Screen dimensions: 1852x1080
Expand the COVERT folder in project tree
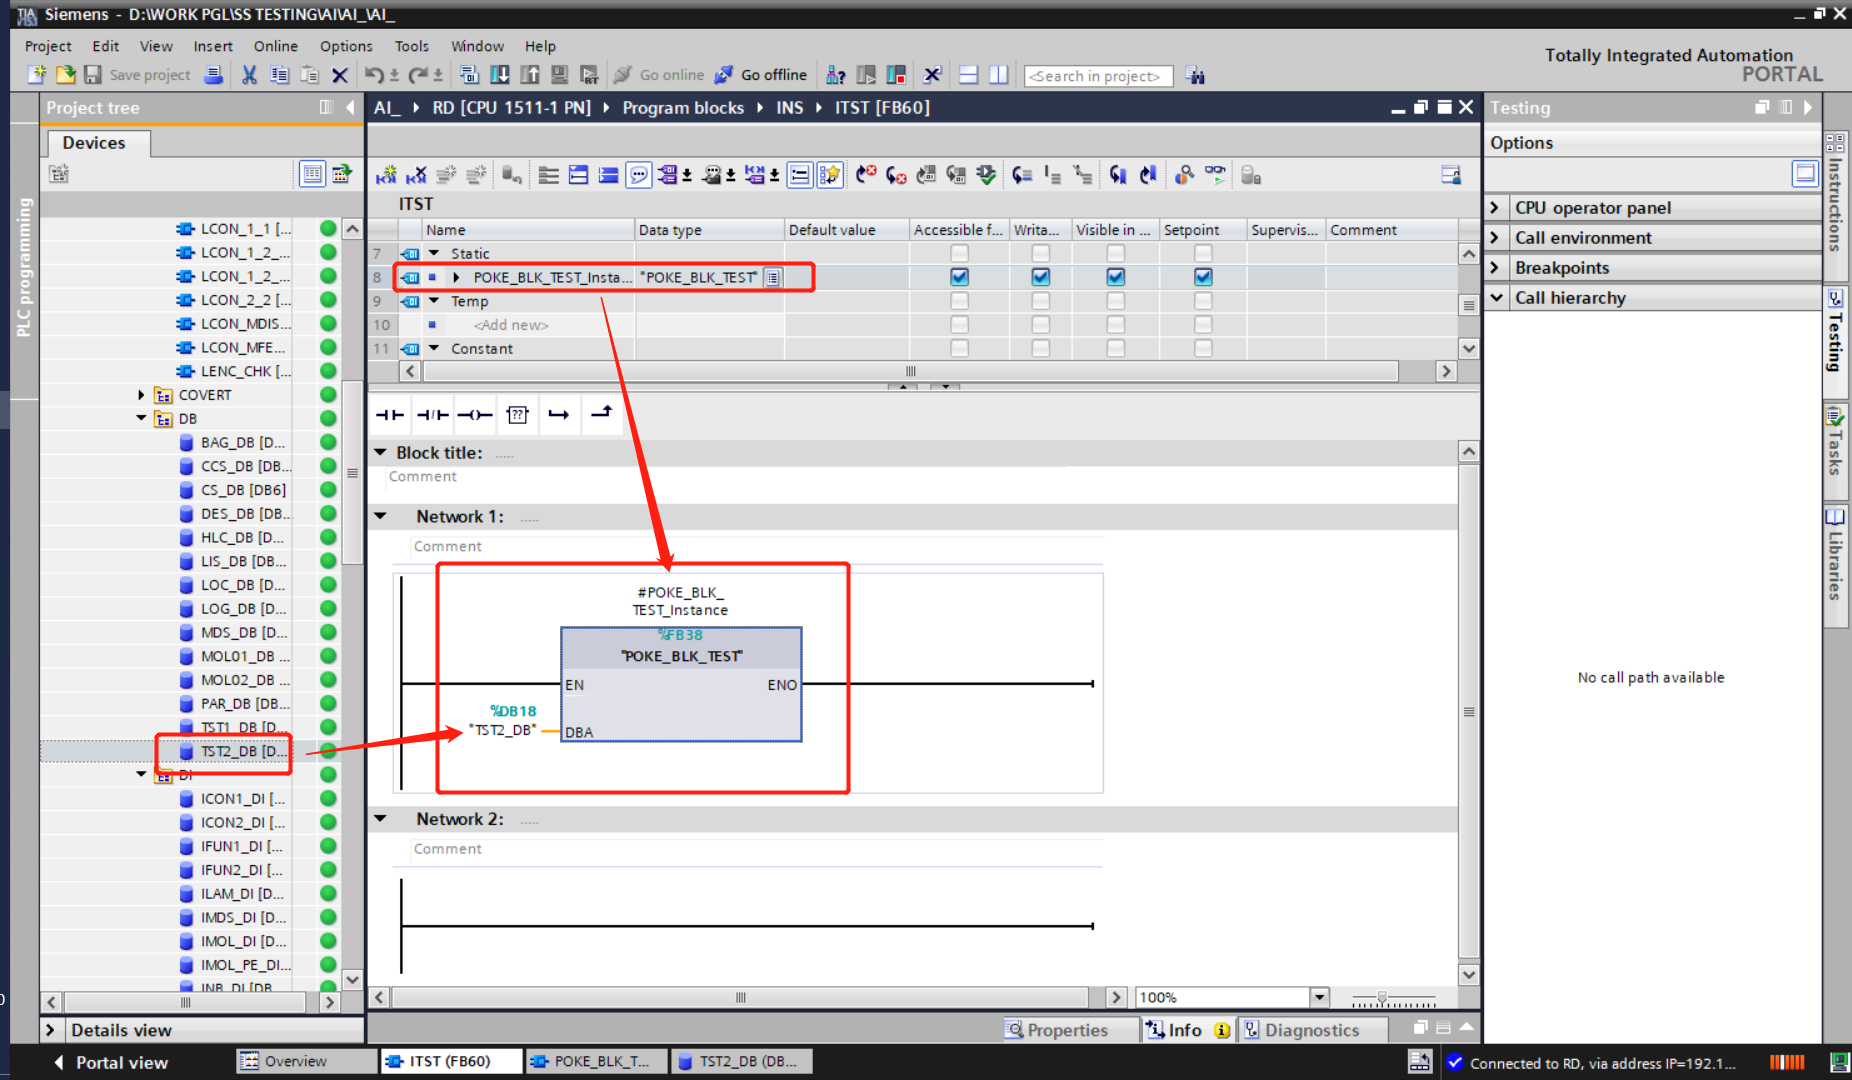[142, 395]
